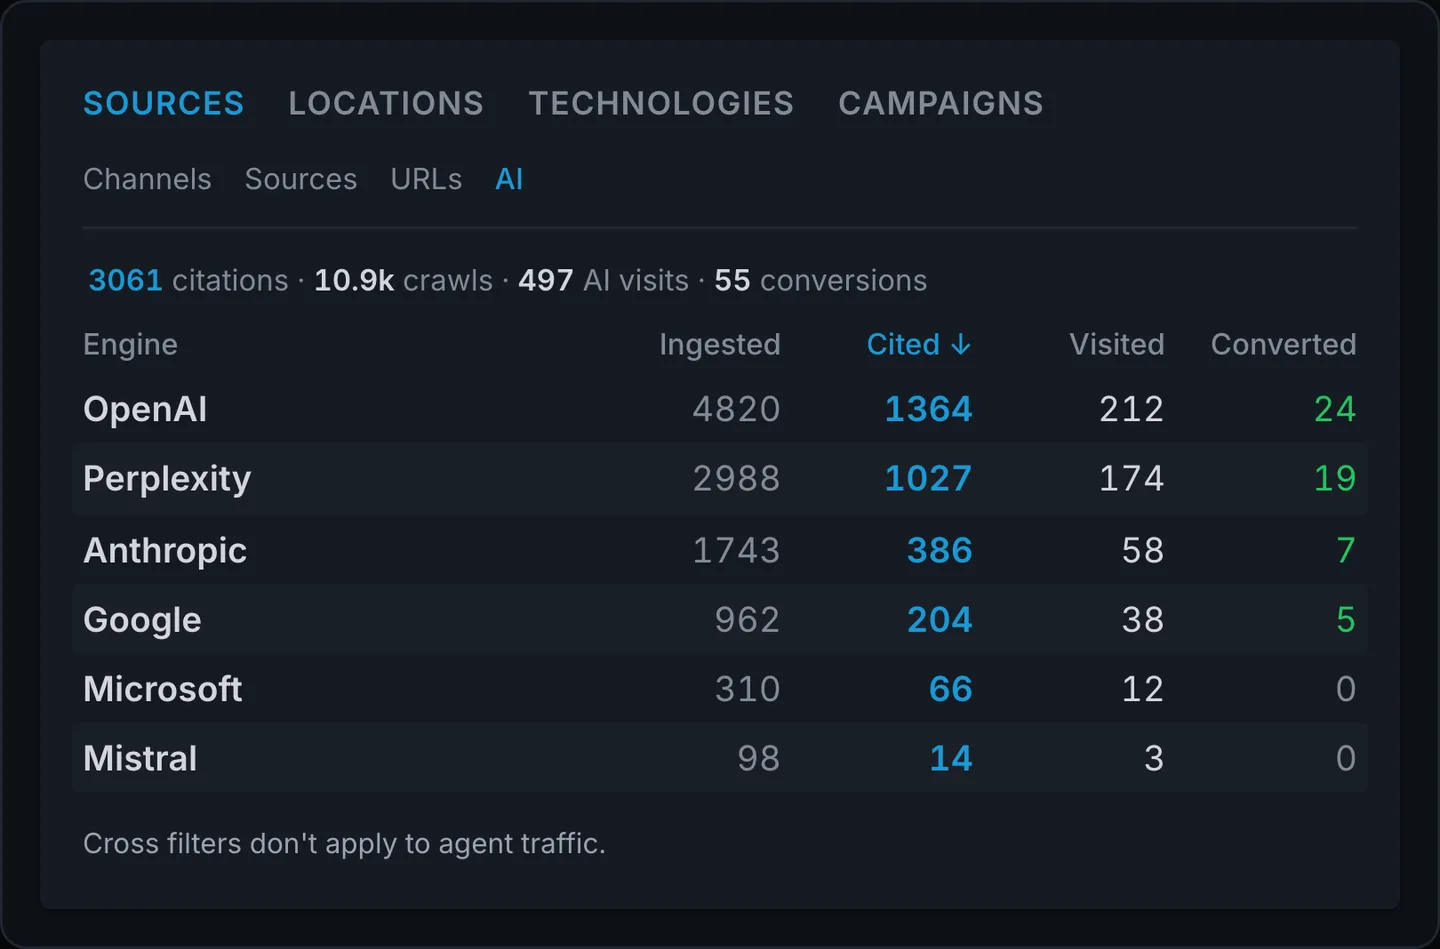Viewport: 1440px width, 949px height.
Task: Click Mistral's visited value 3
Action: (x=1154, y=758)
